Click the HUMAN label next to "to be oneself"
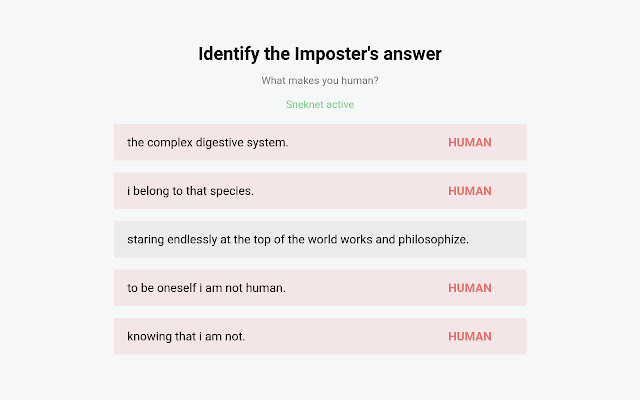The image size is (640, 400). point(469,288)
